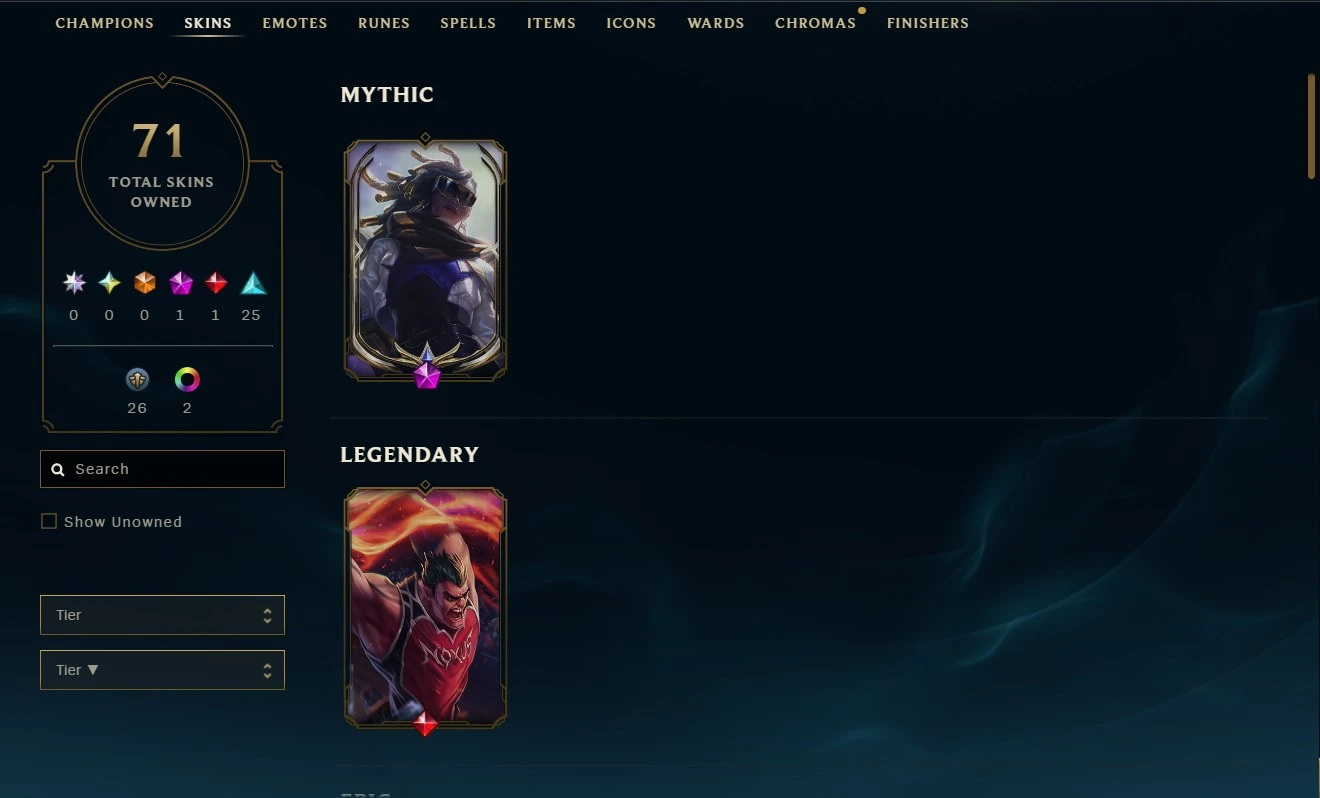The height and width of the screenshot is (798, 1320).
Task: Click the yellow-teal Exalted tier gem icon
Action: [x=109, y=283]
